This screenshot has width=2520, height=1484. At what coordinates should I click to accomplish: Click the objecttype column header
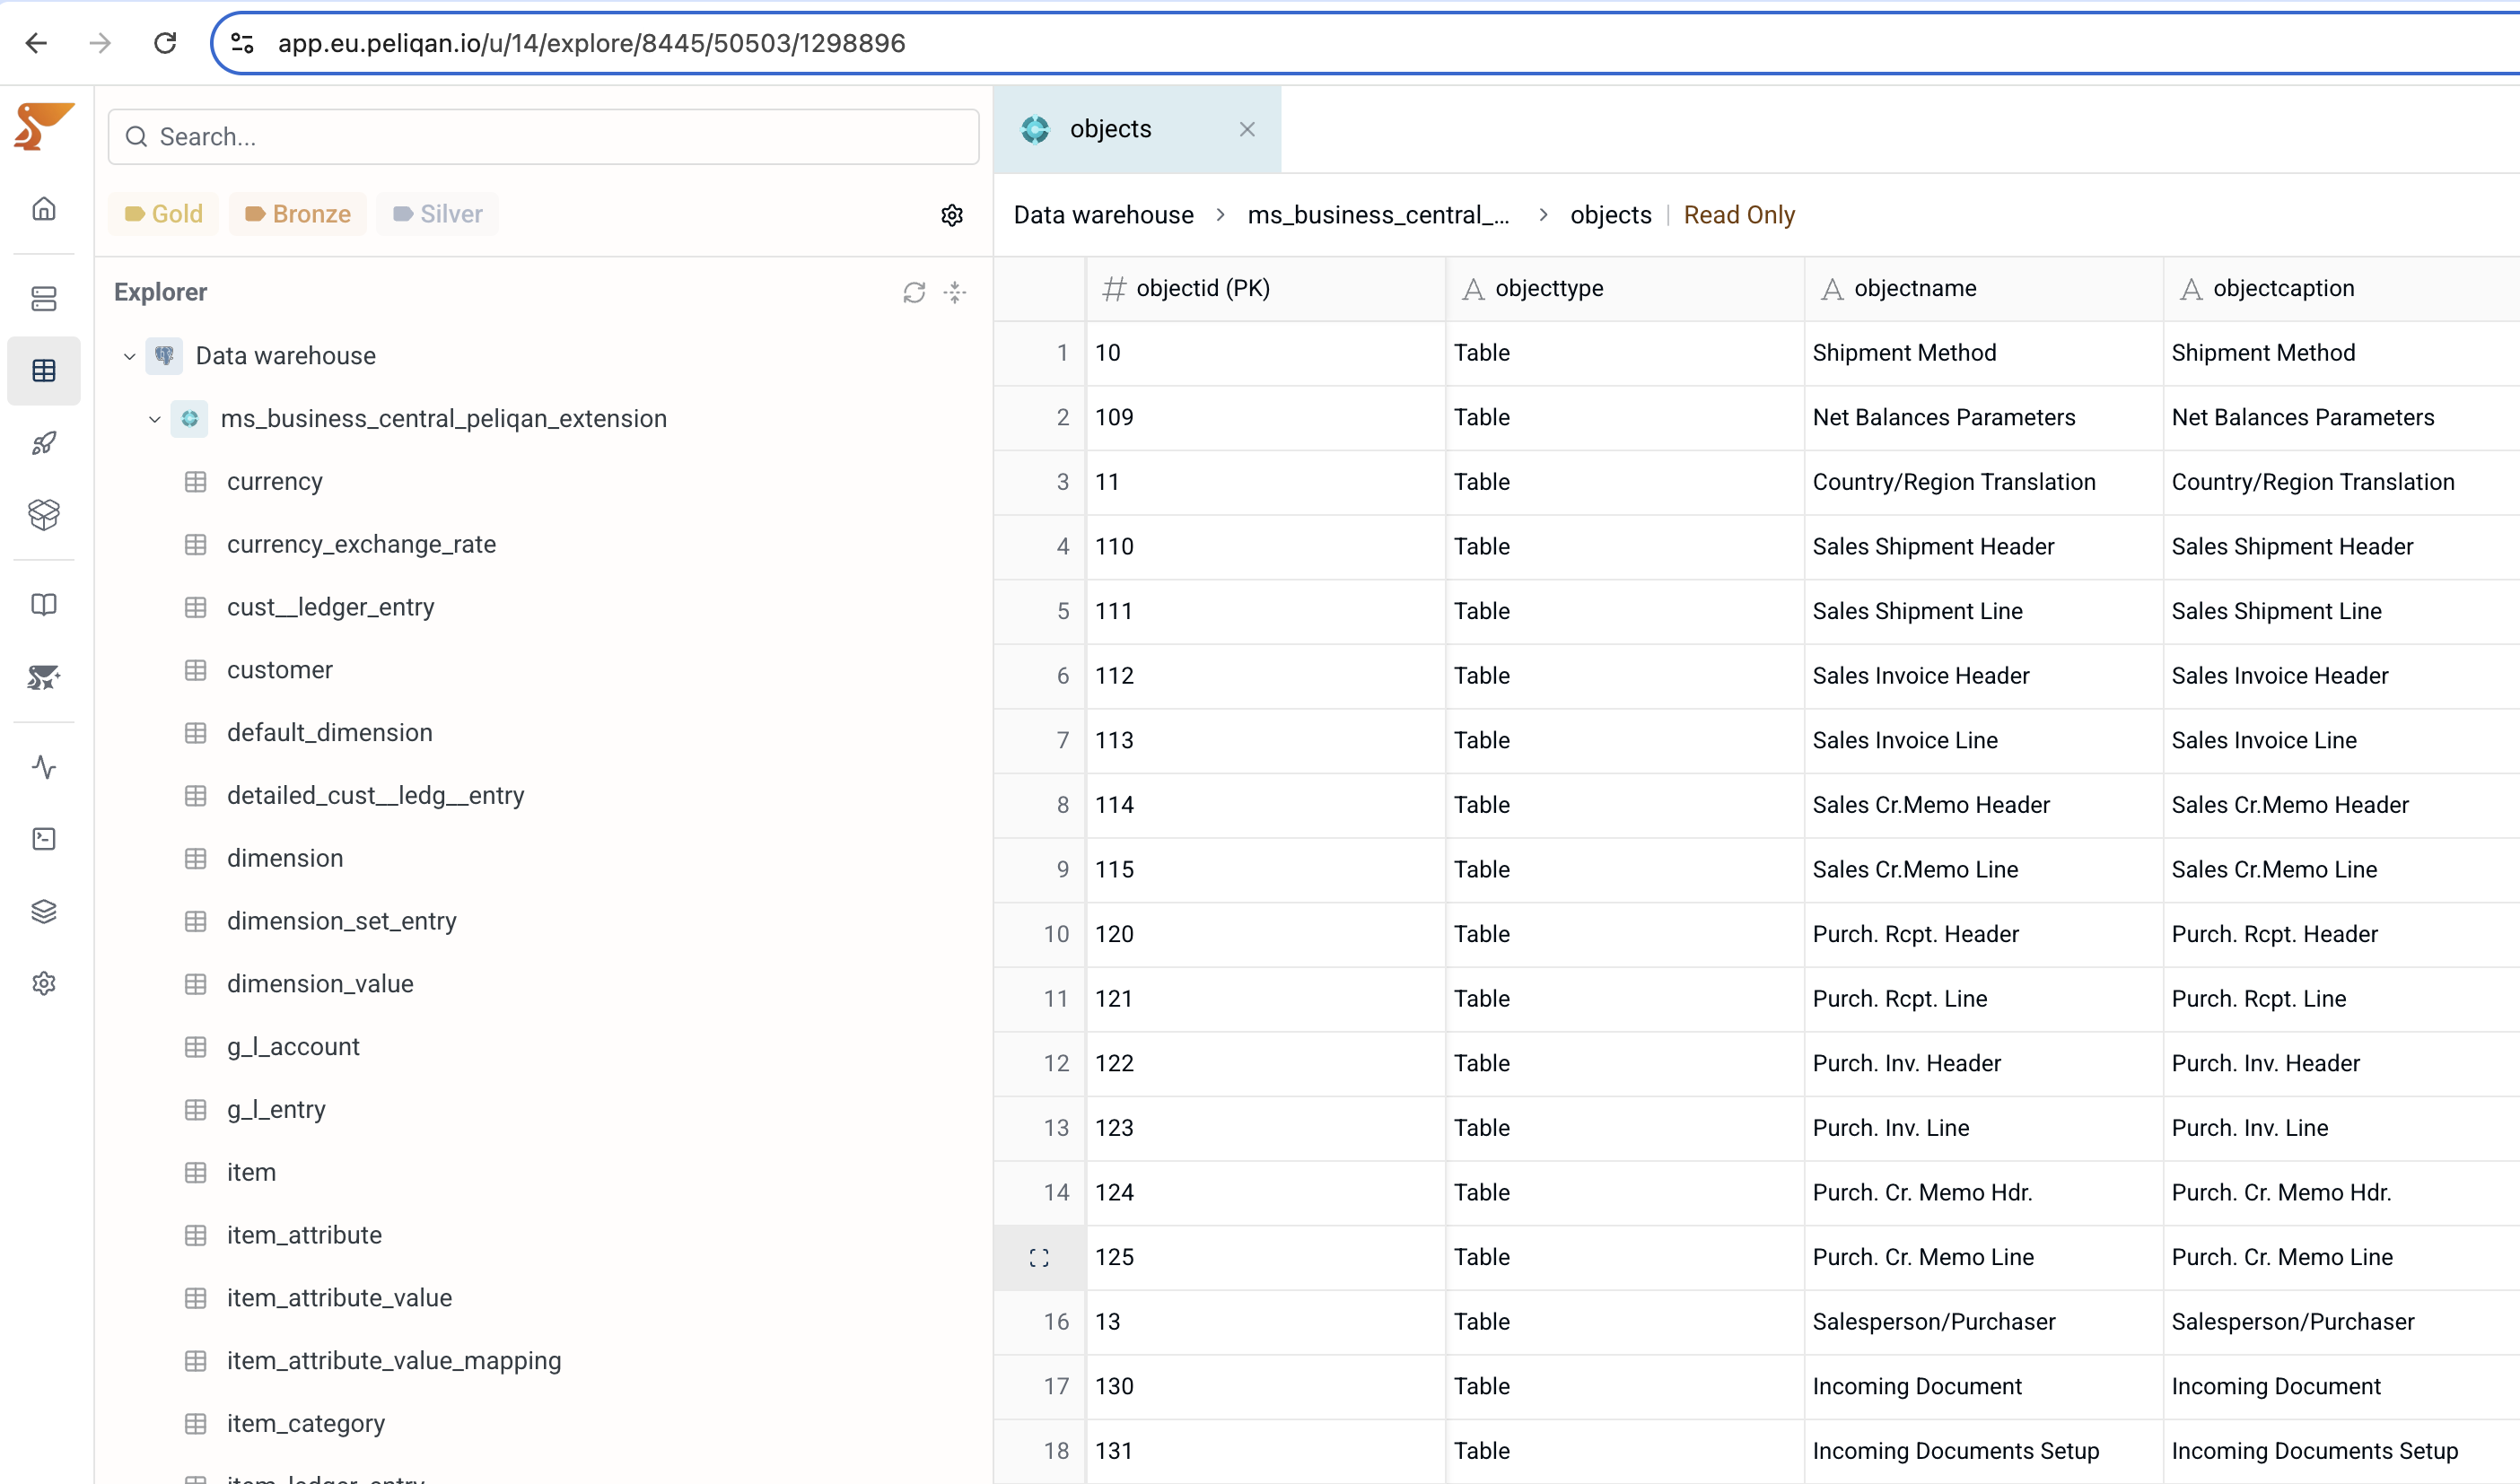1624,289
